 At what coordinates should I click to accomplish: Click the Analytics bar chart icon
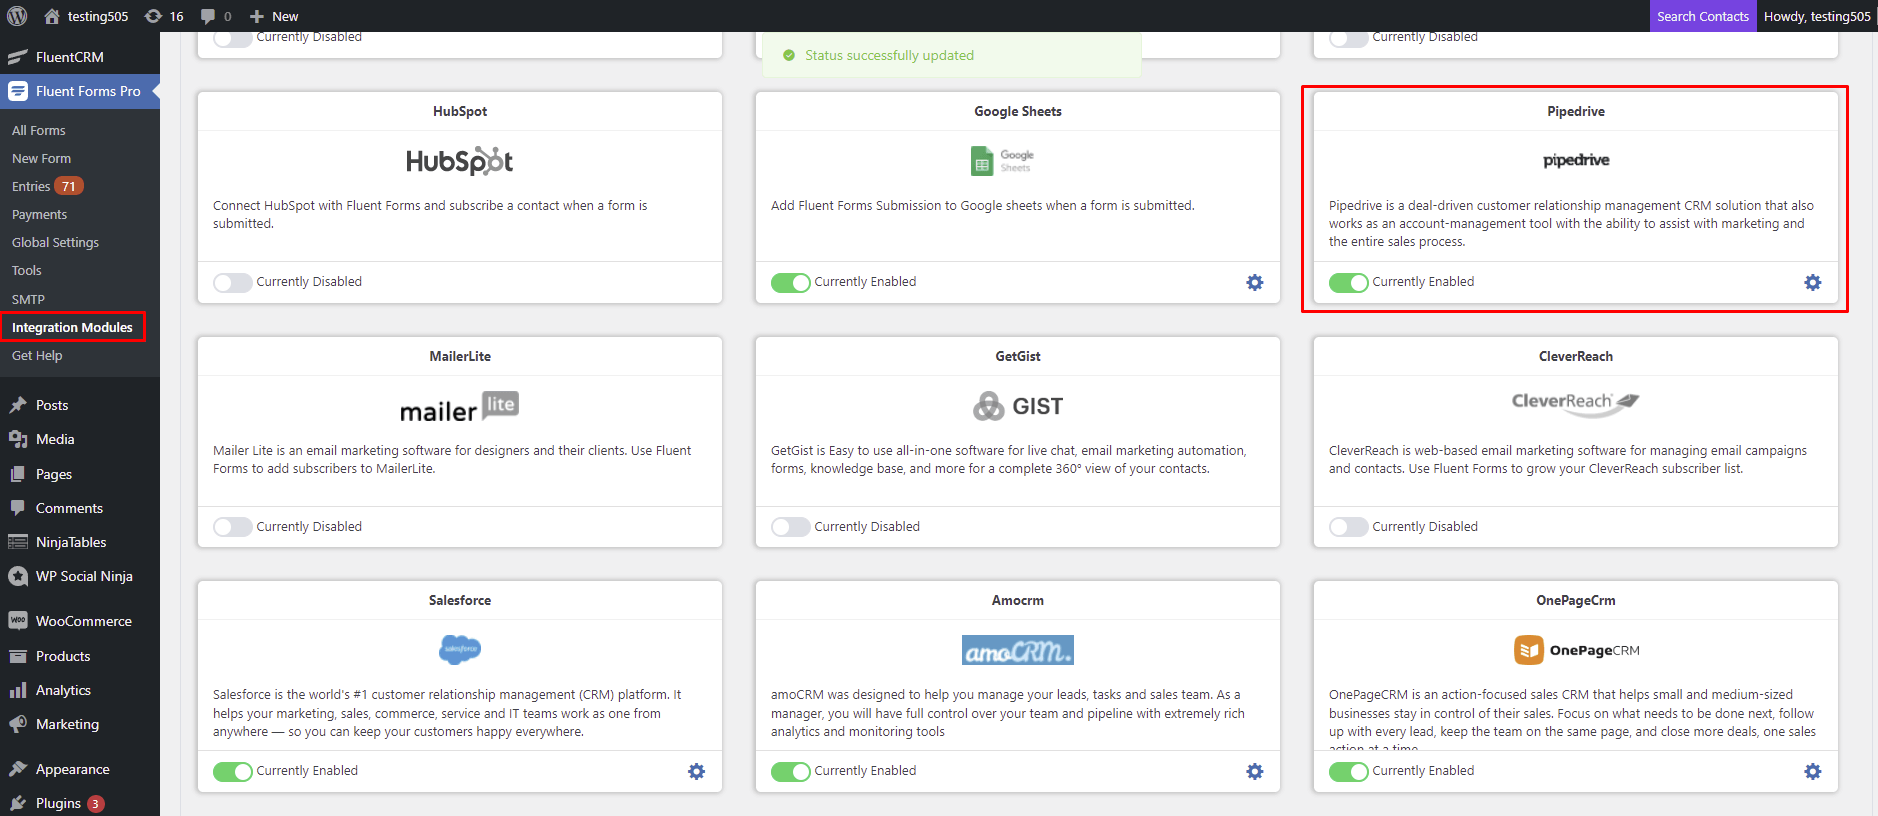click(17, 690)
